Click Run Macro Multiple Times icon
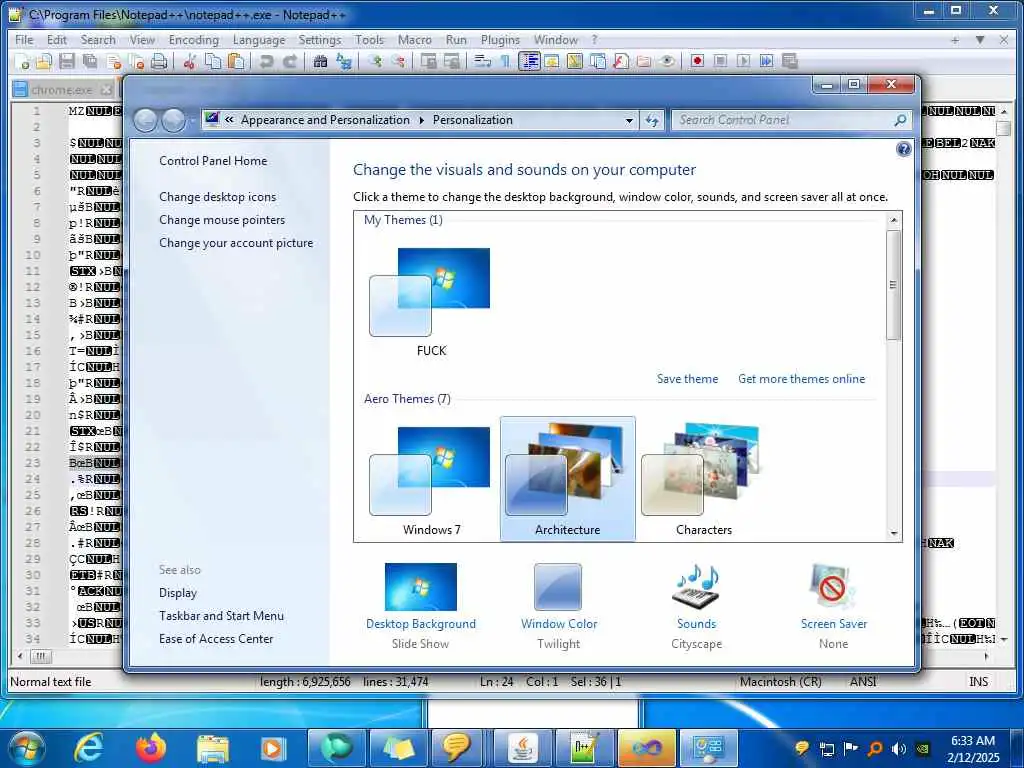This screenshot has height=768, width=1024. pyautogui.click(x=767, y=61)
